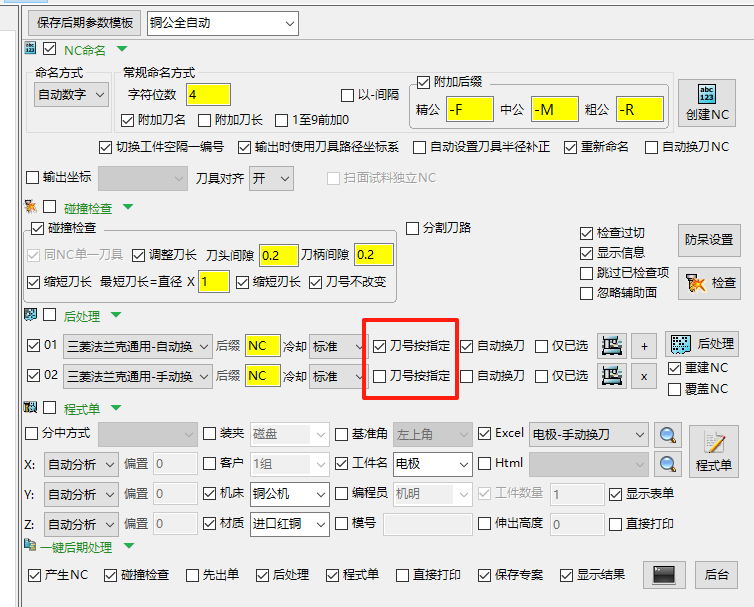Click the 创建NC icon button
Image resolution: width=754 pixels, height=607 pixels.
[x=706, y=103]
